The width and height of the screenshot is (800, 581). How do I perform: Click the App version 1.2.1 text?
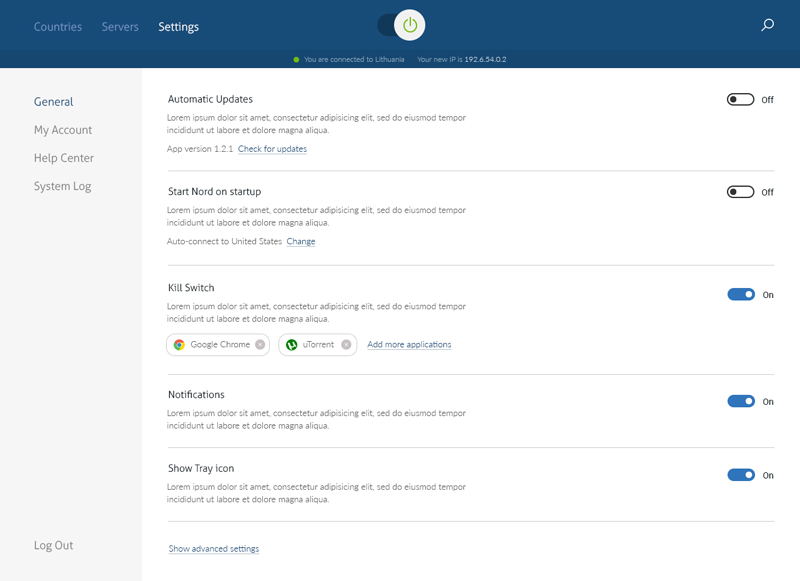(x=199, y=149)
